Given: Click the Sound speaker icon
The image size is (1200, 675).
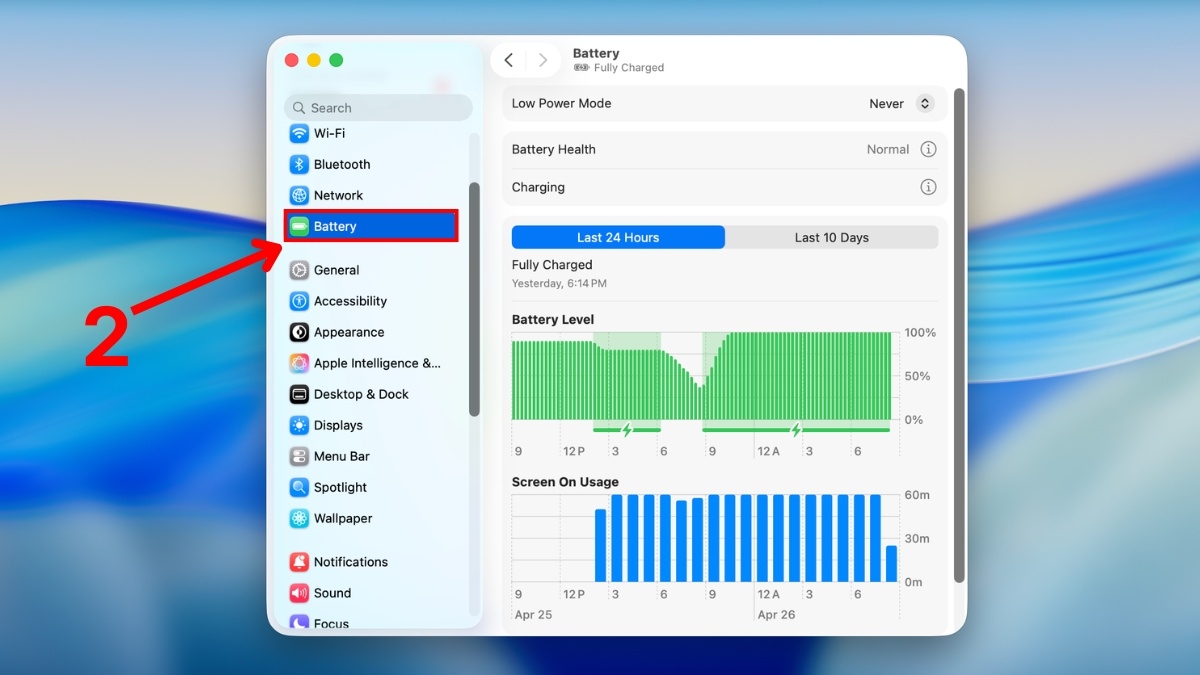Looking at the screenshot, I should click(299, 593).
